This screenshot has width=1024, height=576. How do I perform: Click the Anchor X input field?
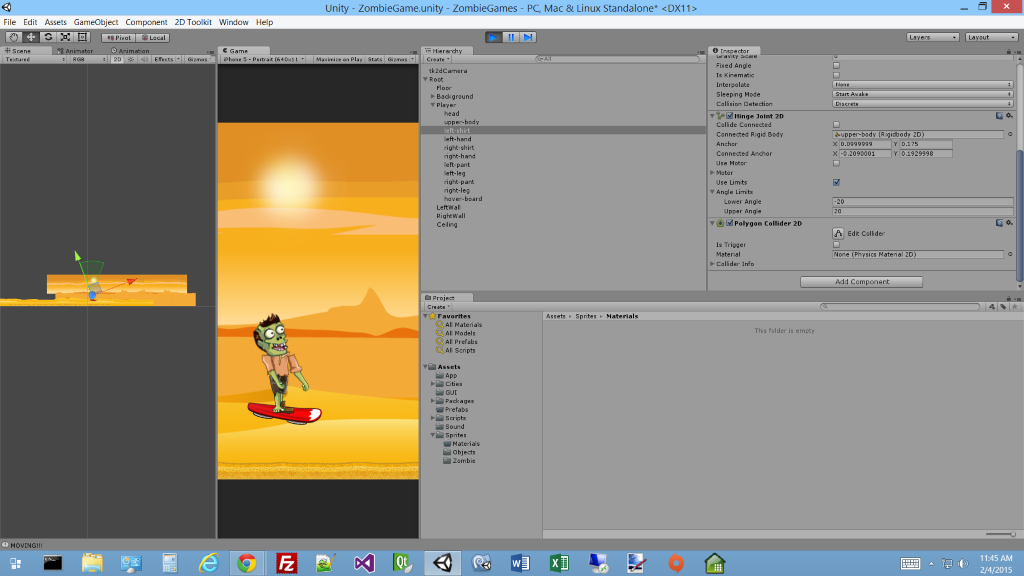pyautogui.click(x=865, y=144)
